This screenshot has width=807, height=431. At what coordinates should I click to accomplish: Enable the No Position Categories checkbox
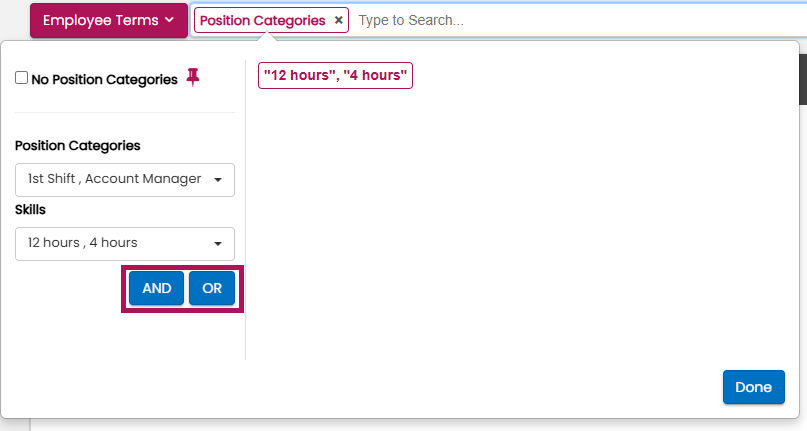coord(22,78)
